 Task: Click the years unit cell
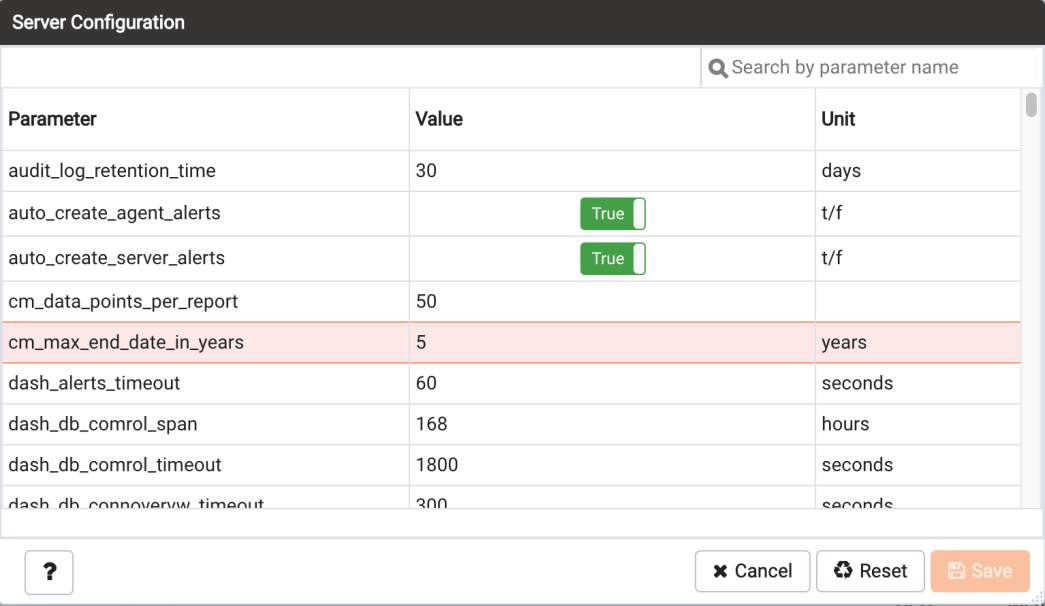coord(918,343)
